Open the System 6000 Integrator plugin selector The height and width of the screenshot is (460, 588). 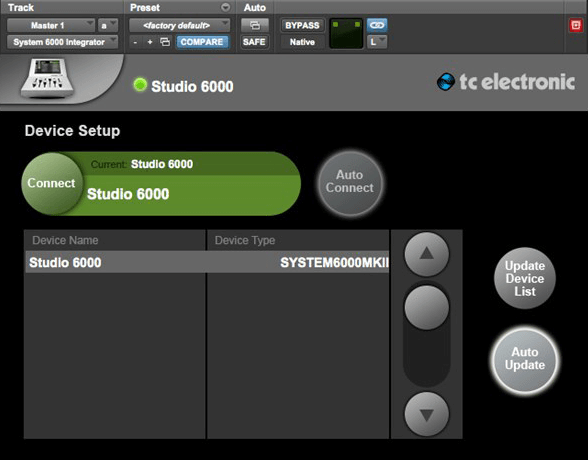pyautogui.click(x=62, y=42)
